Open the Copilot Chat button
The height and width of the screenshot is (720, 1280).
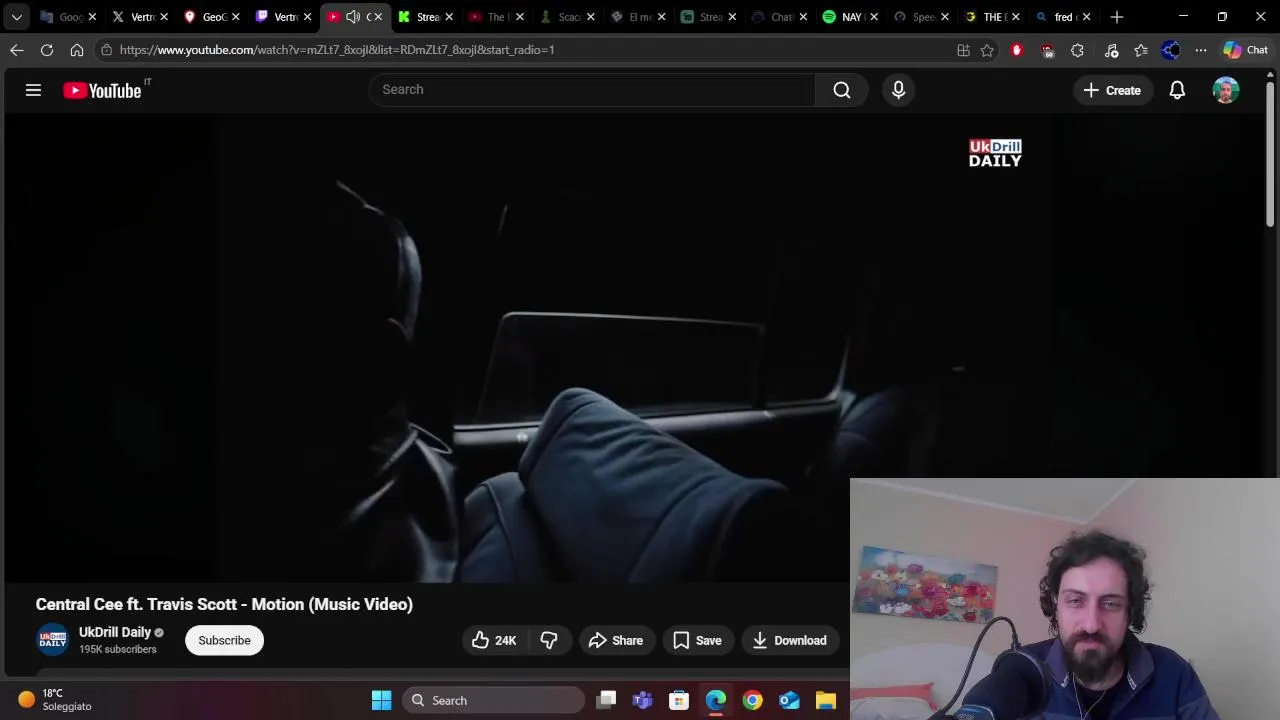pyautogui.click(x=1246, y=50)
